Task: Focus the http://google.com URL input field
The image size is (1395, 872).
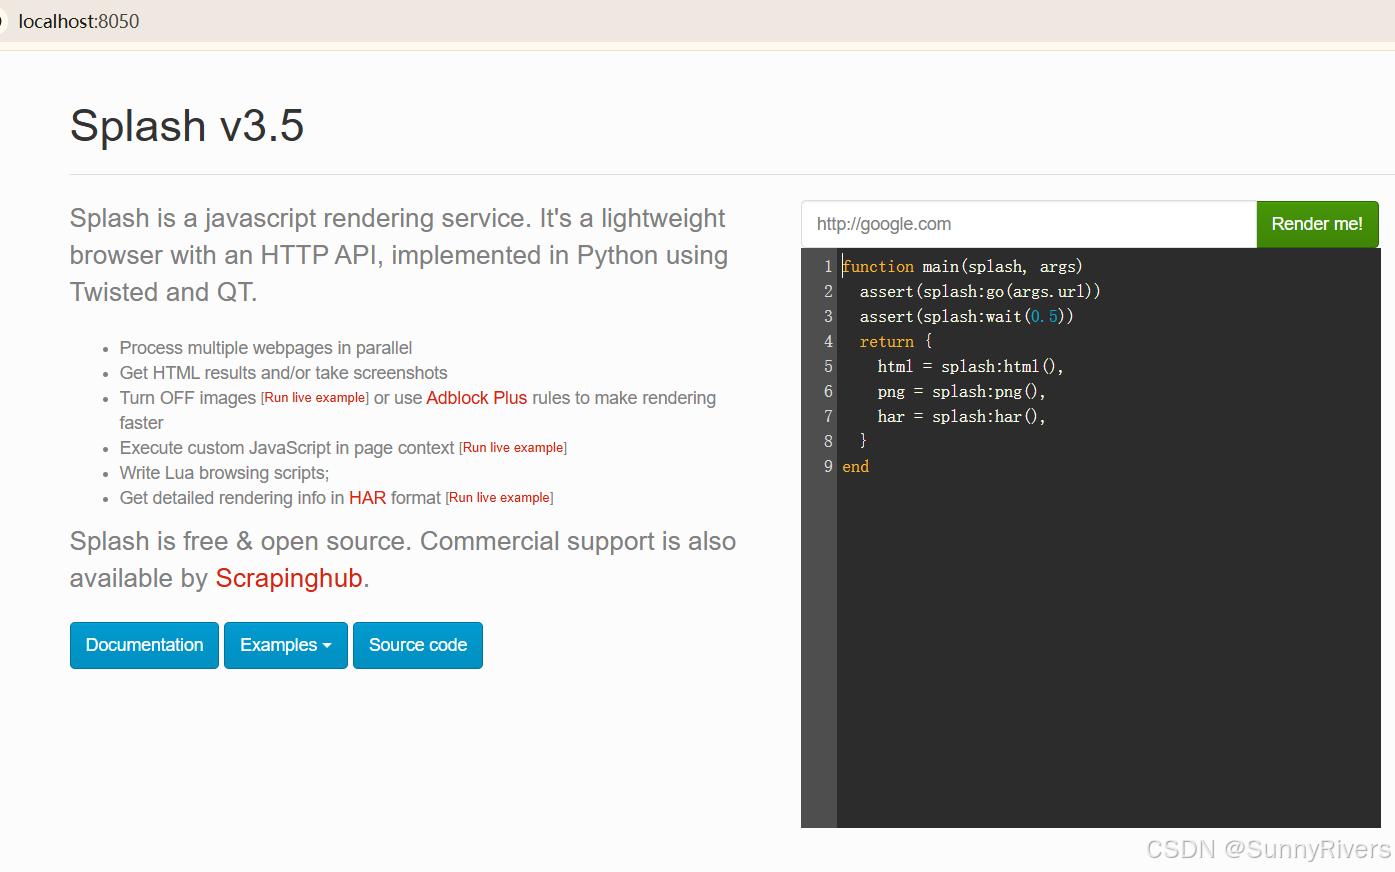Action: click(1029, 224)
